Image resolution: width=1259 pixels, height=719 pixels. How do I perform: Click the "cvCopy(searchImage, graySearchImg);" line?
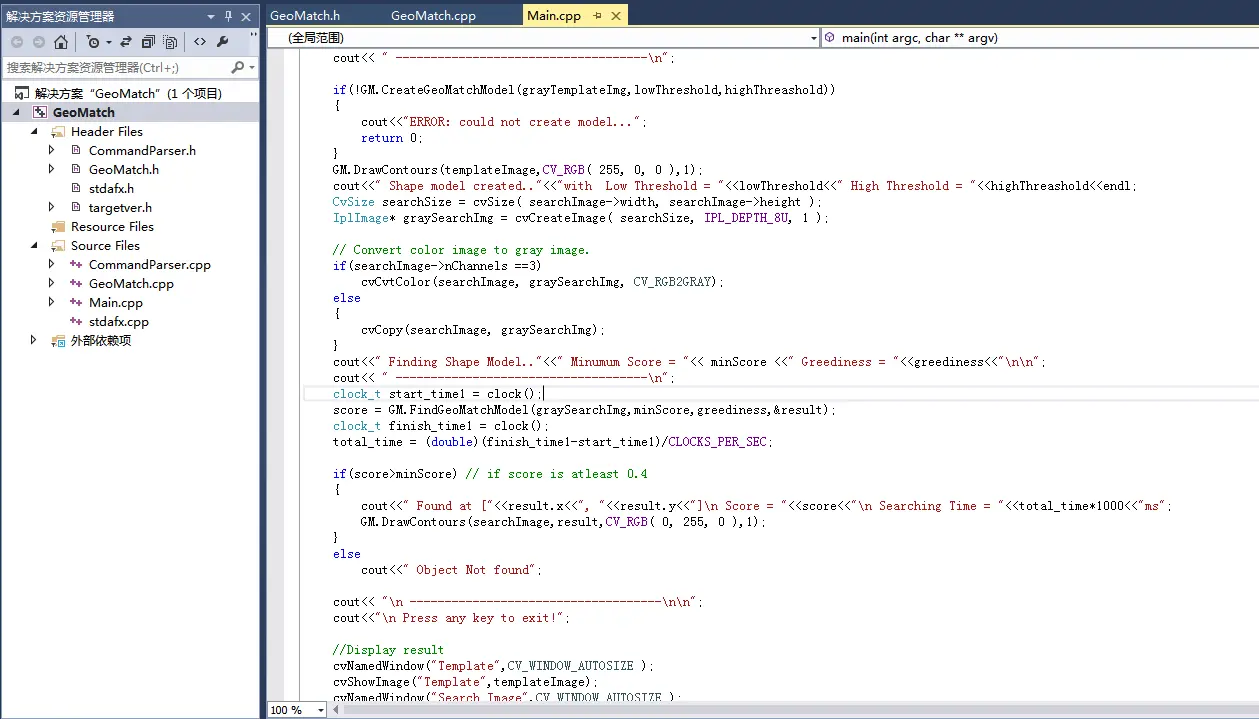tap(483, 330)
